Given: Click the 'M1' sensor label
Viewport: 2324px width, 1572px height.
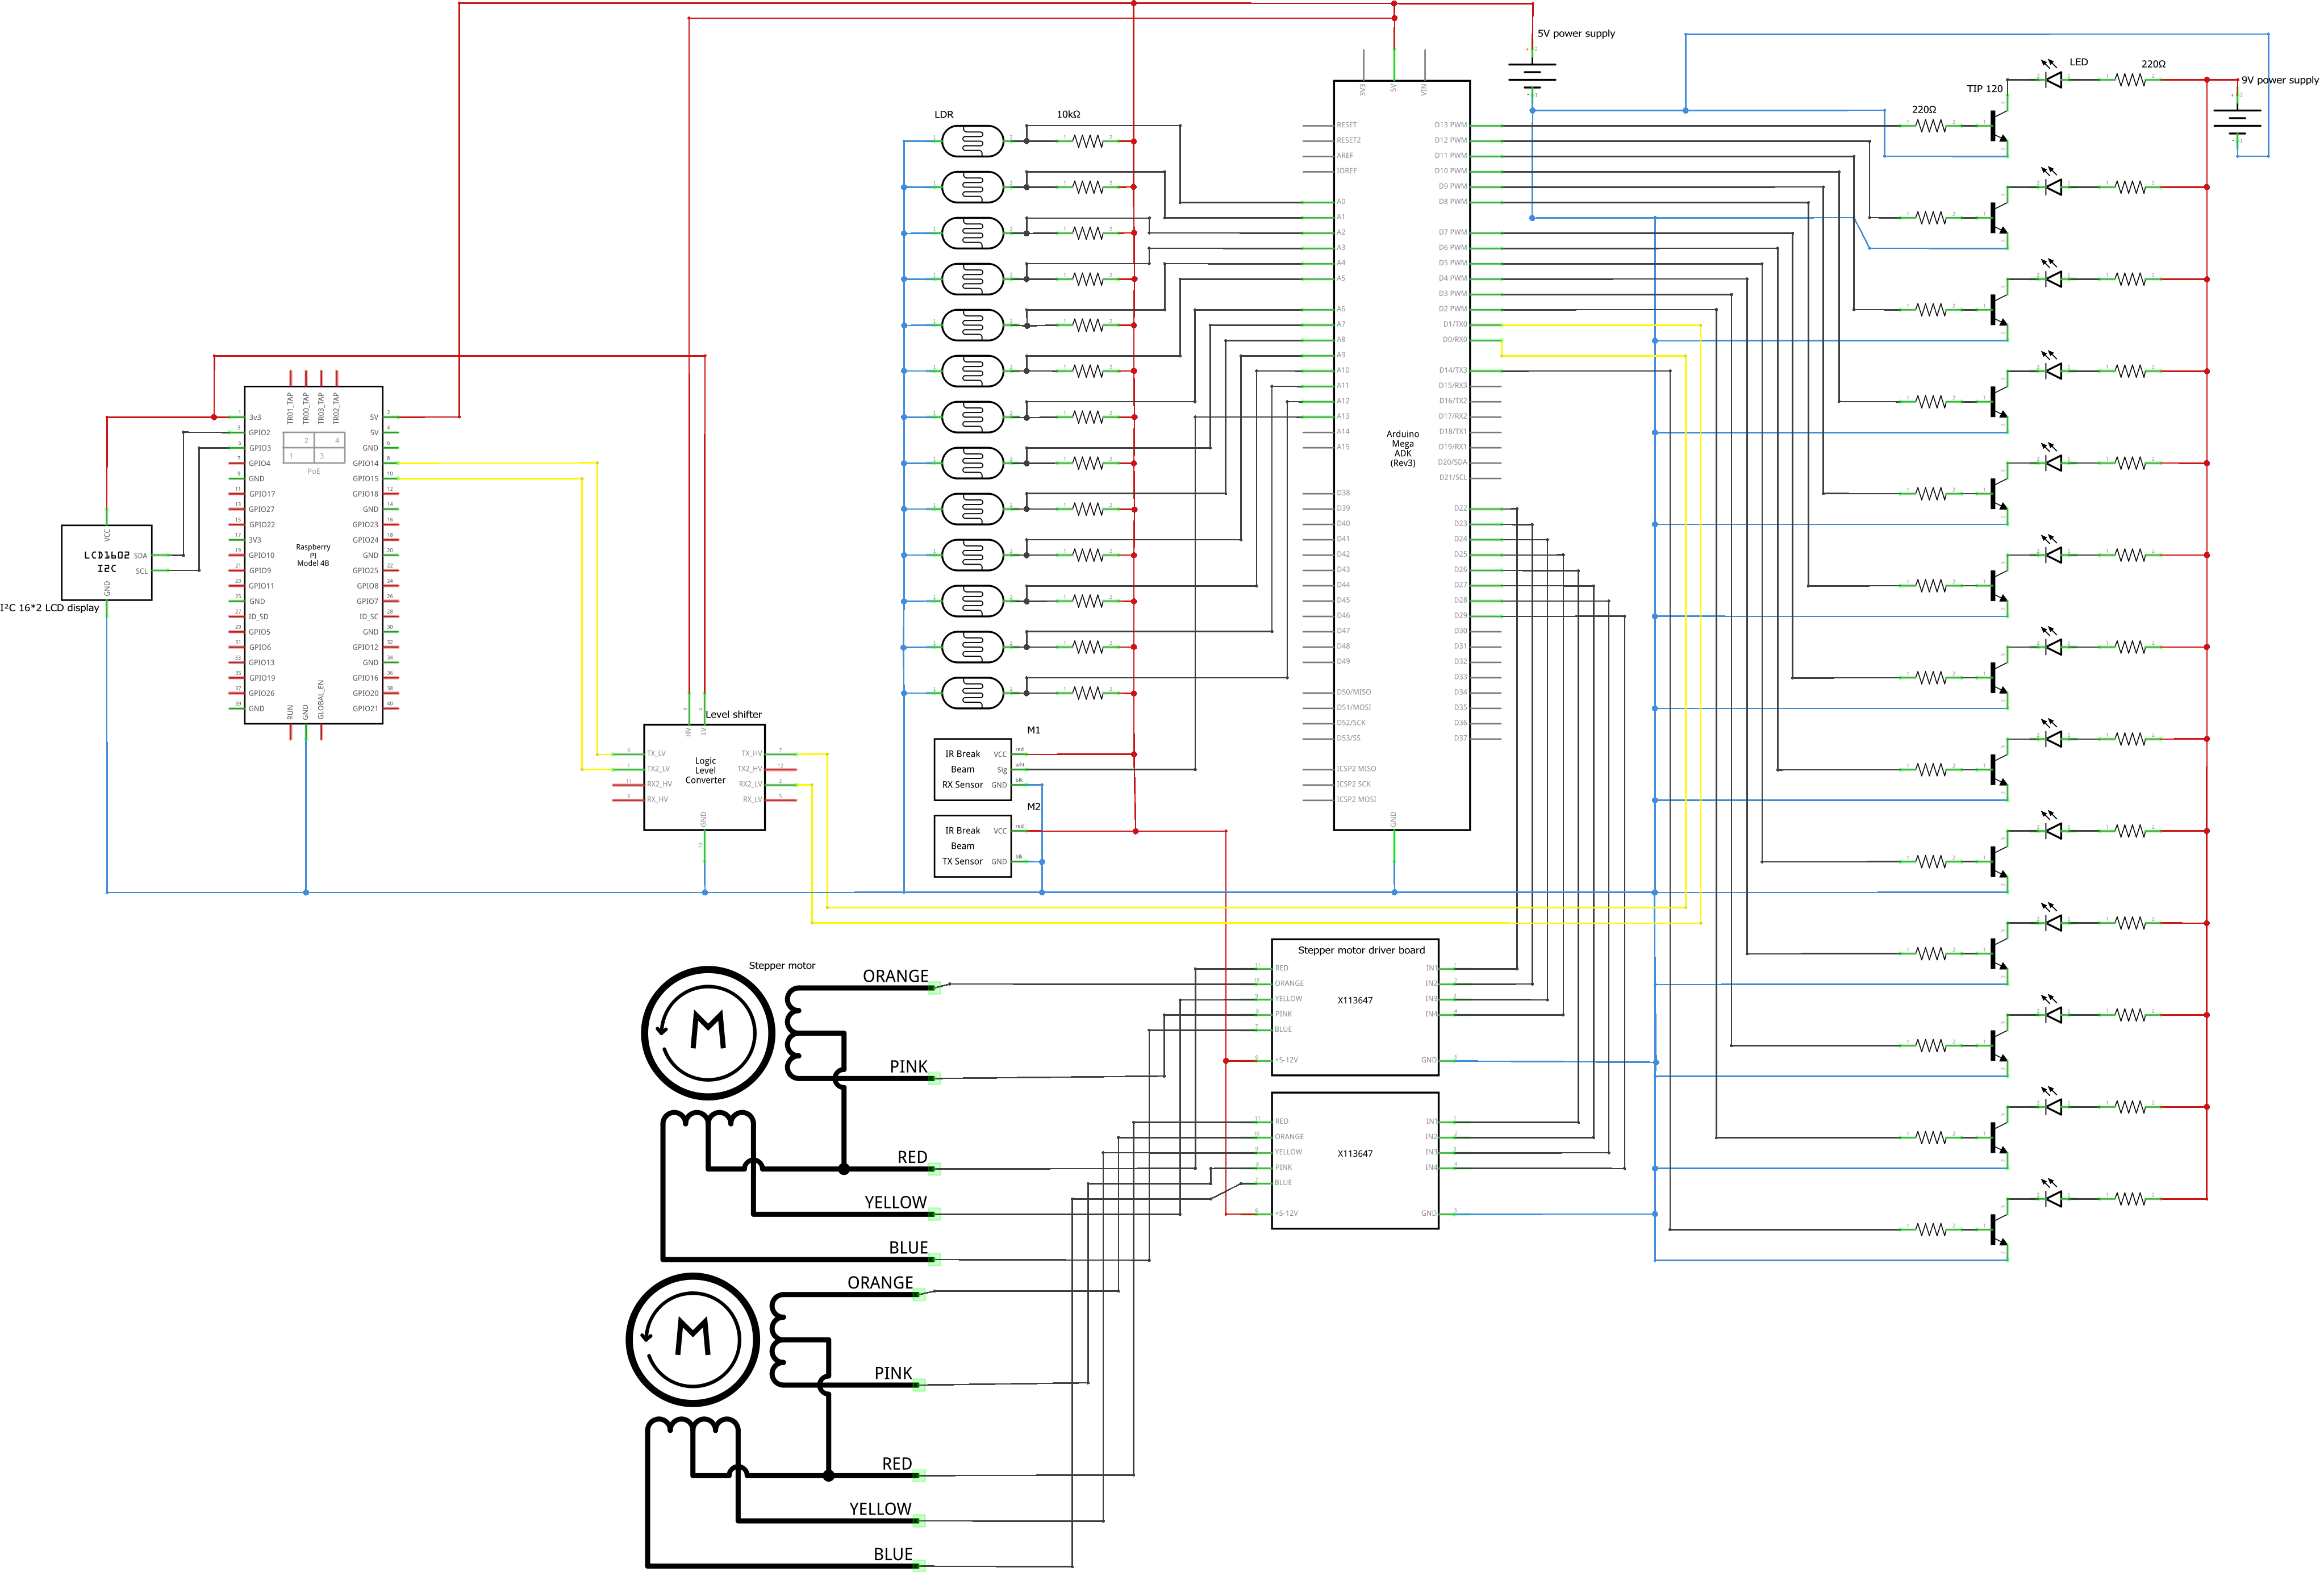Looking at the screenshot, I should (x=1034, y=730).
